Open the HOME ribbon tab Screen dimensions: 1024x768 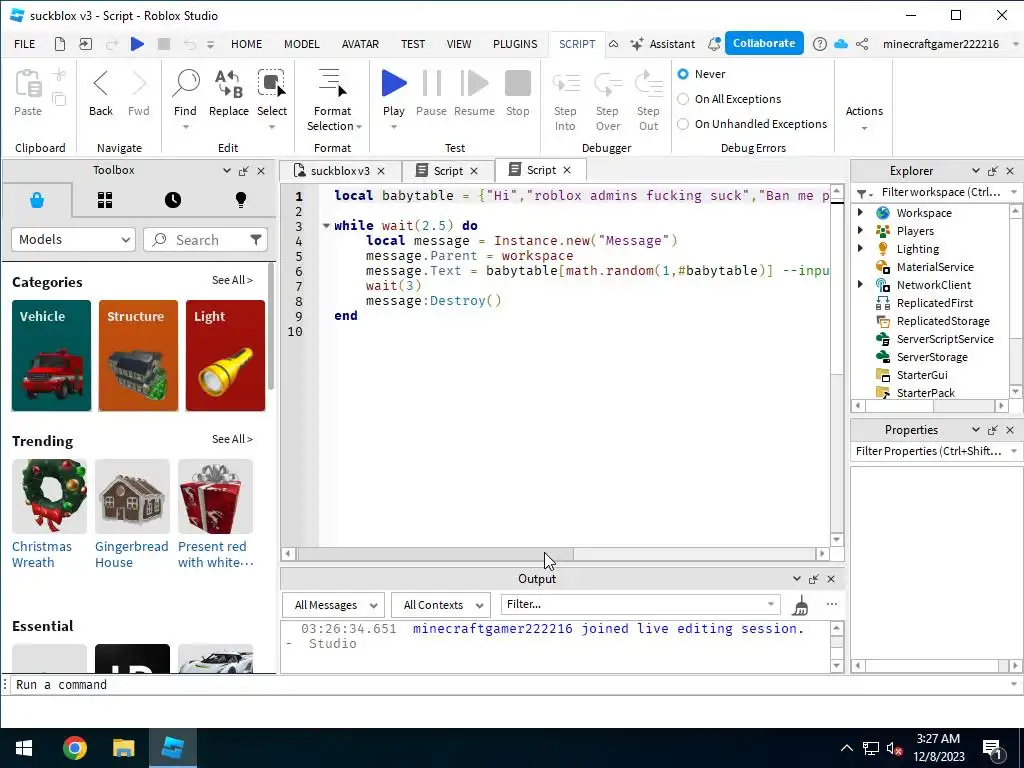click(x=246, y=44)
